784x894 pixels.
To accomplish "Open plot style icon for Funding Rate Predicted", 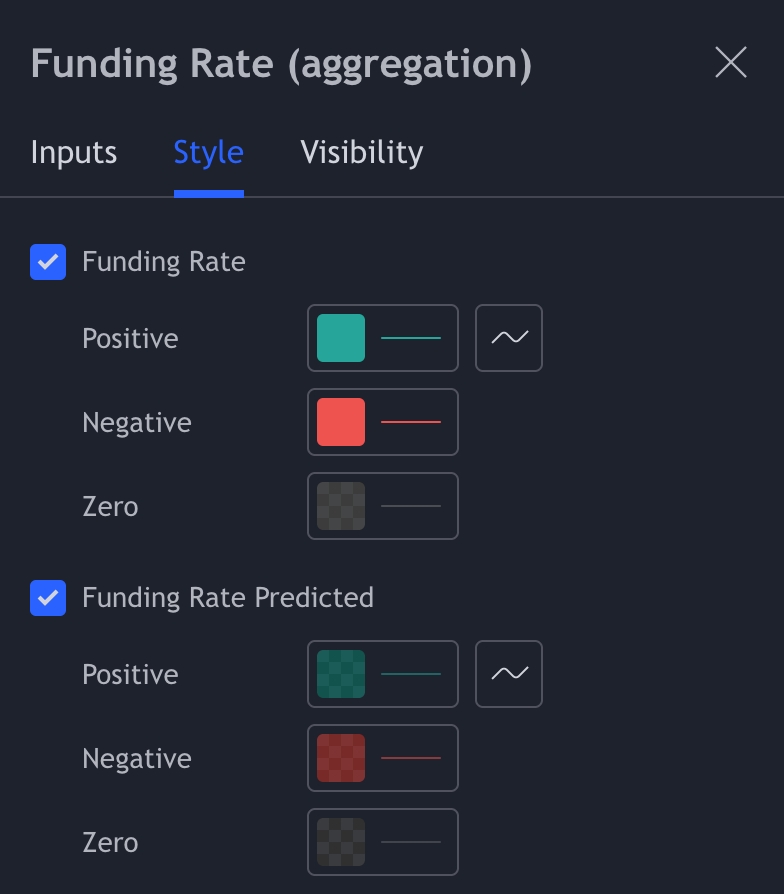I will click(x=509, y=674).
